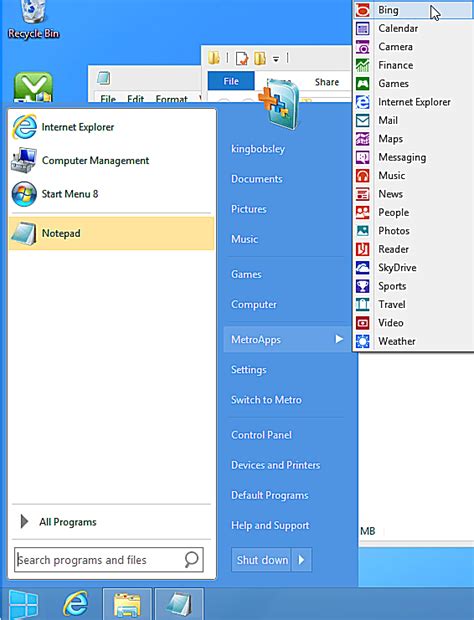Open the Share tab in Explorer window
Viewport: 474px width, 620px height.
(x=327, y=82)
